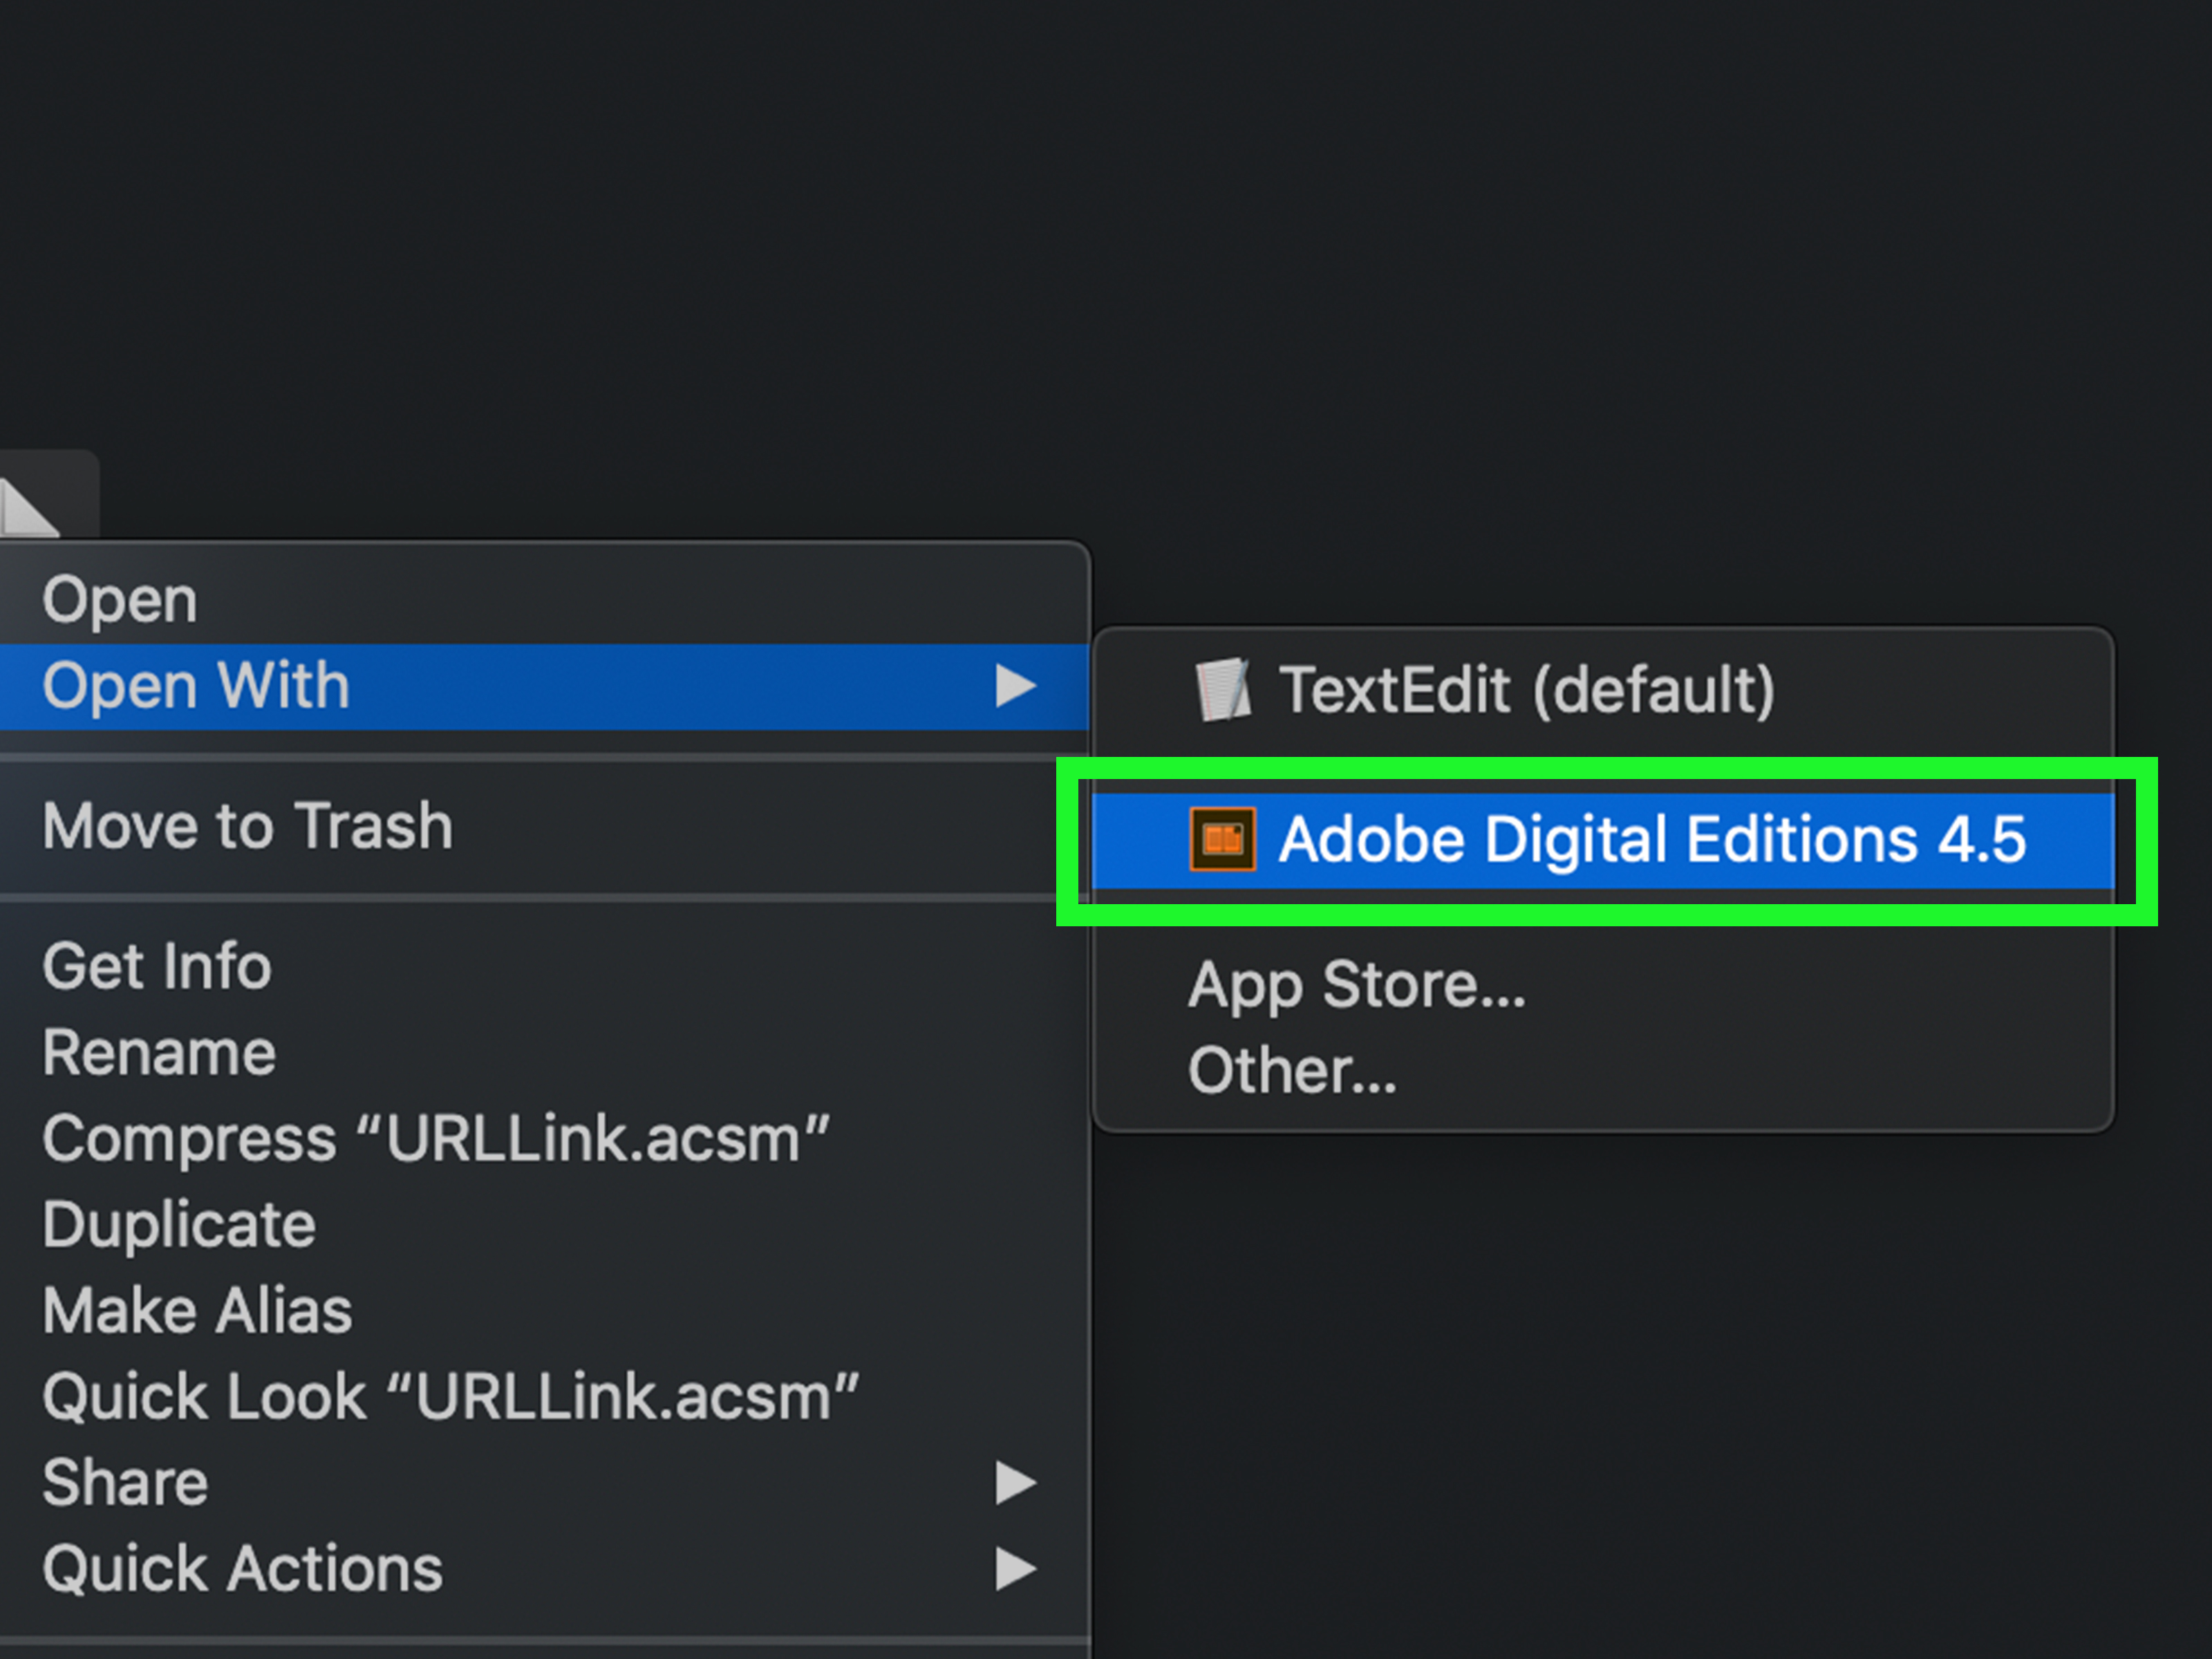The image size is (2212, 1659).
Task: Expand the Open With submenu arrow
Action: (1015, 686)
